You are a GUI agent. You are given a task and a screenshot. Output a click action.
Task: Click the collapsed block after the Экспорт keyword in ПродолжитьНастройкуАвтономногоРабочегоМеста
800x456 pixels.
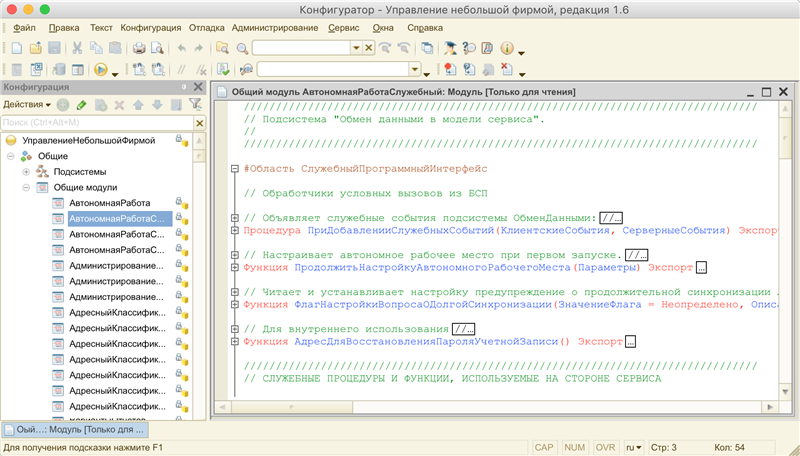702,267
